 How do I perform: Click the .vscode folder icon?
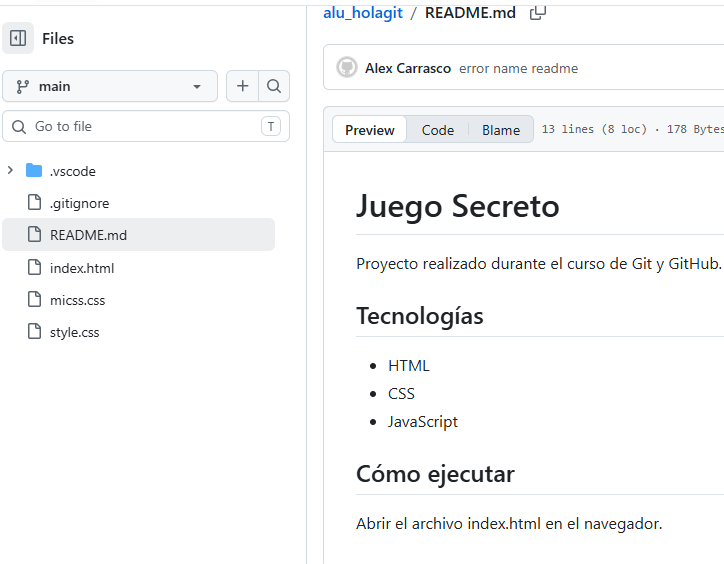point(34,170)
